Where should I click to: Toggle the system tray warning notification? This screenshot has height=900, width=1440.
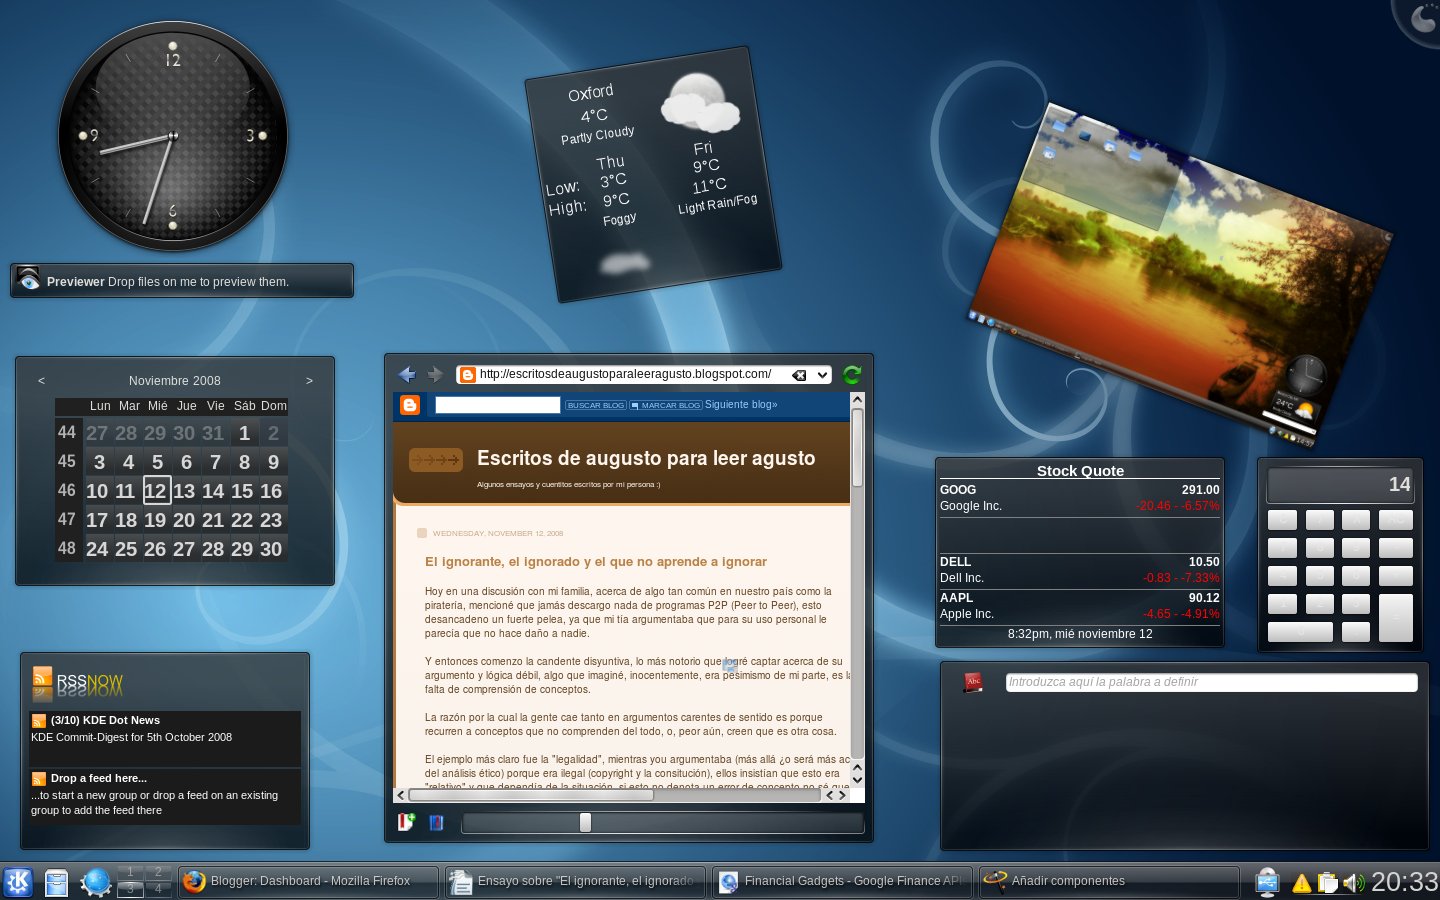point(1300,882)
